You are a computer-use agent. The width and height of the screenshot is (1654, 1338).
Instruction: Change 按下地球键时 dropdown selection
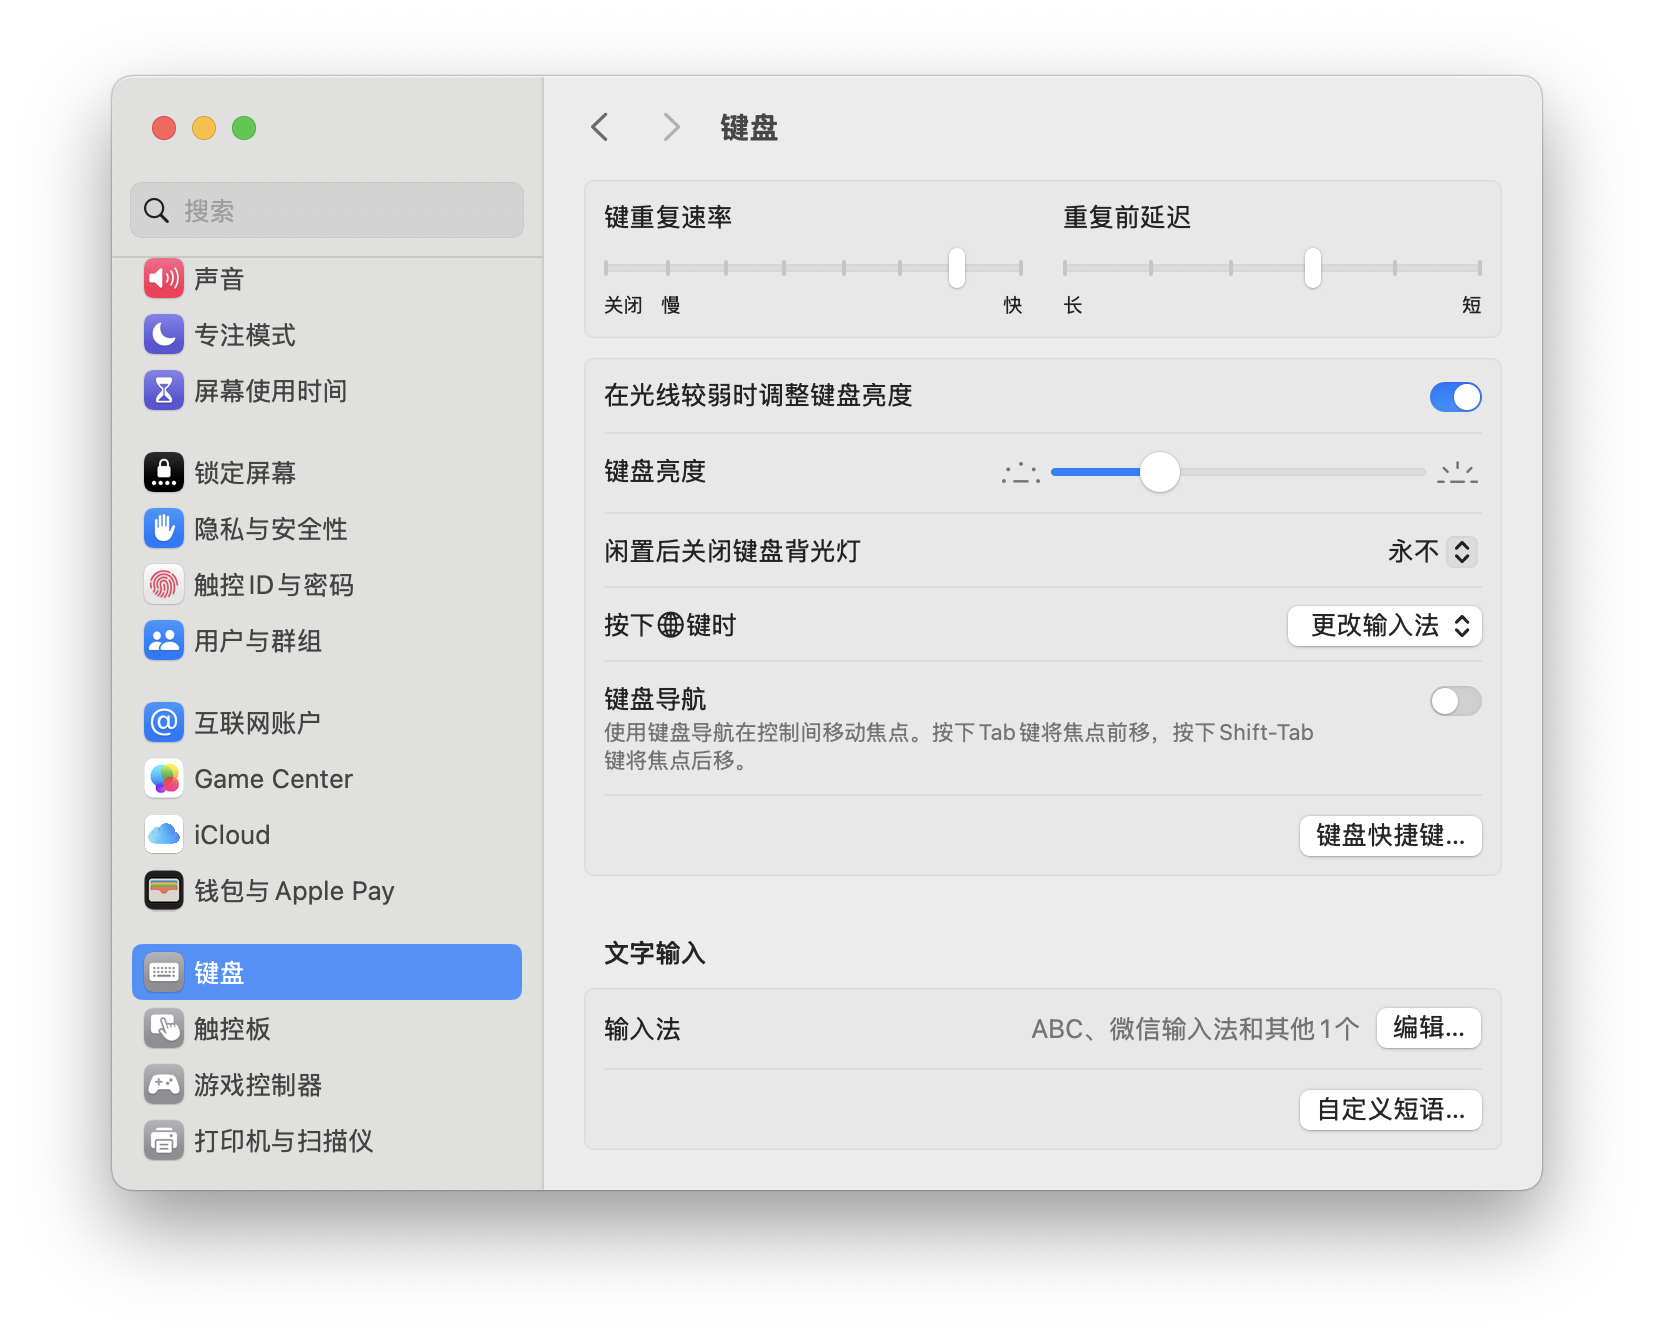[1384, 626]
